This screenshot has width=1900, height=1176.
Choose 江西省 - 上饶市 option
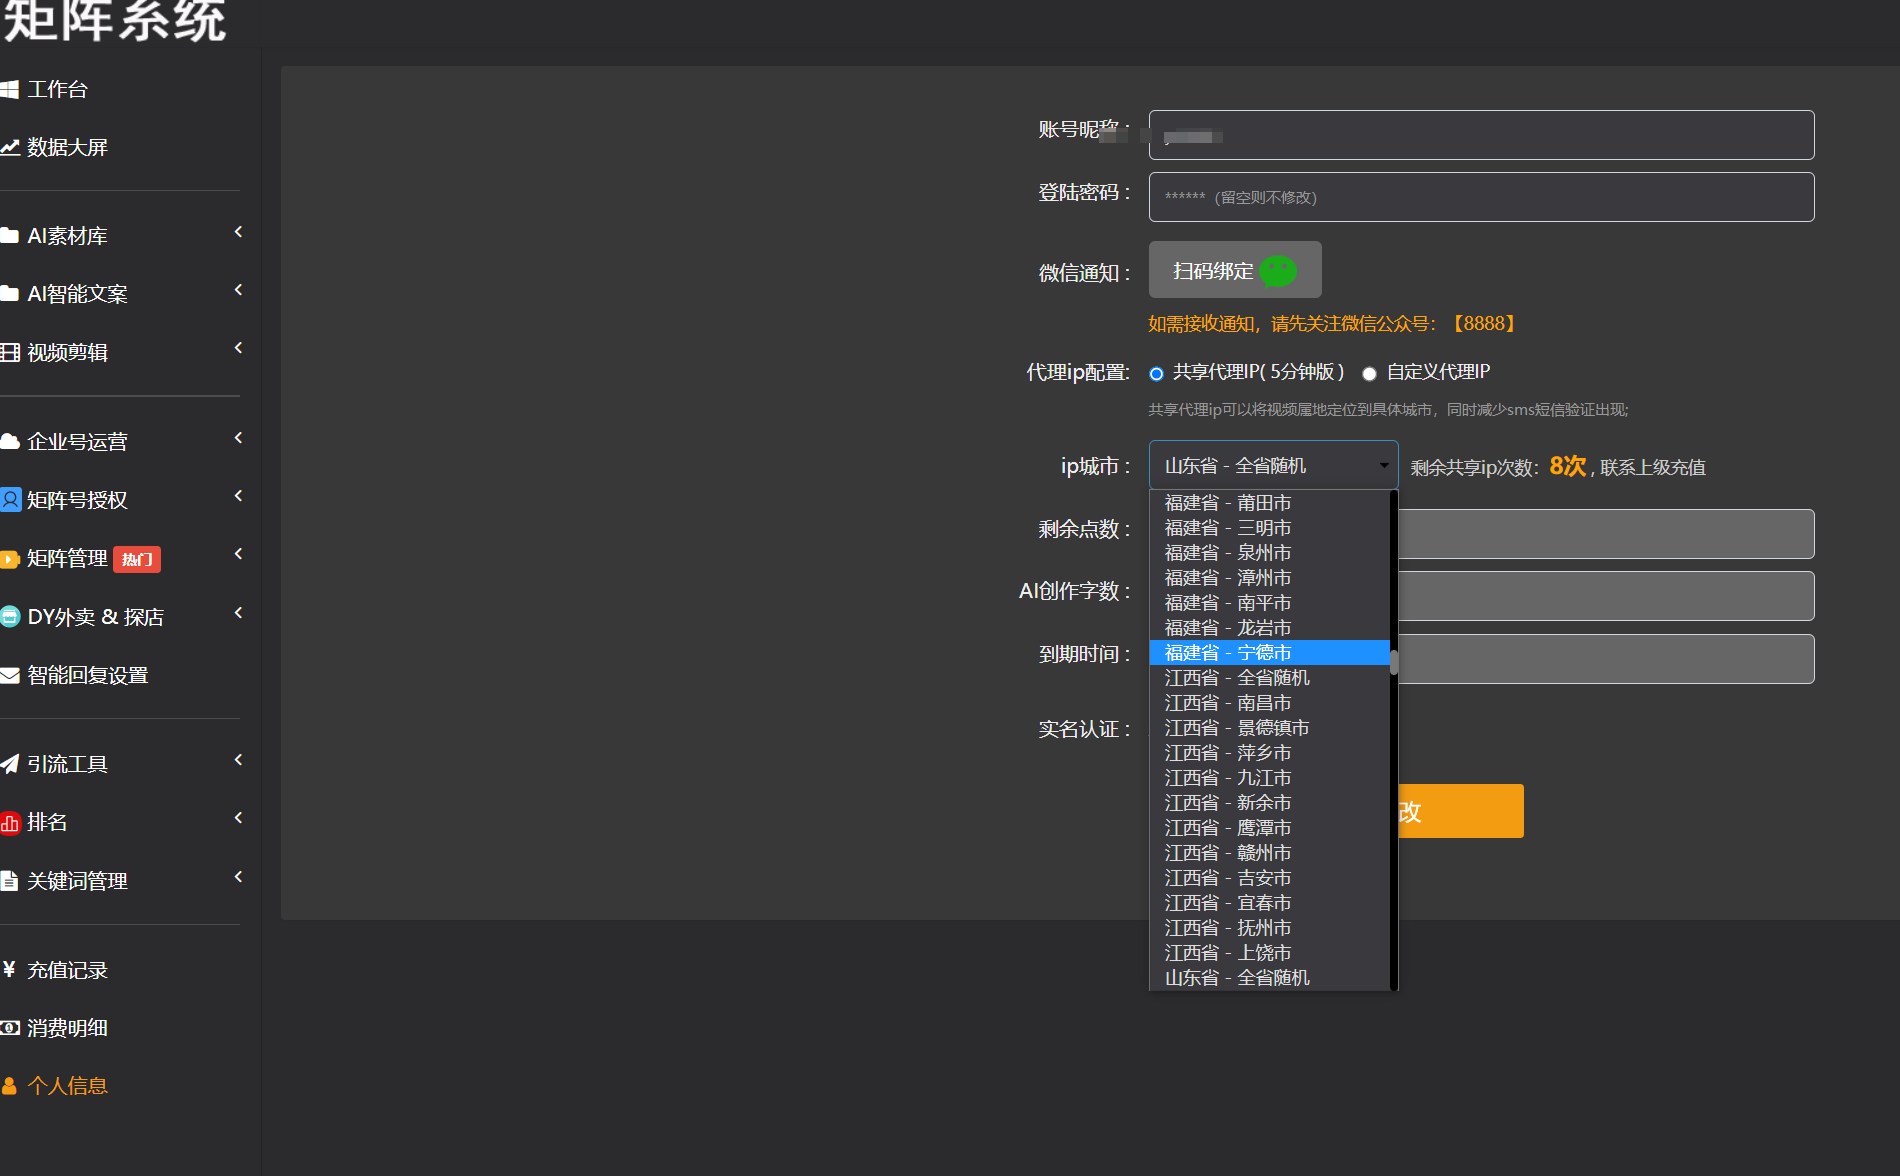(1269, 953)
